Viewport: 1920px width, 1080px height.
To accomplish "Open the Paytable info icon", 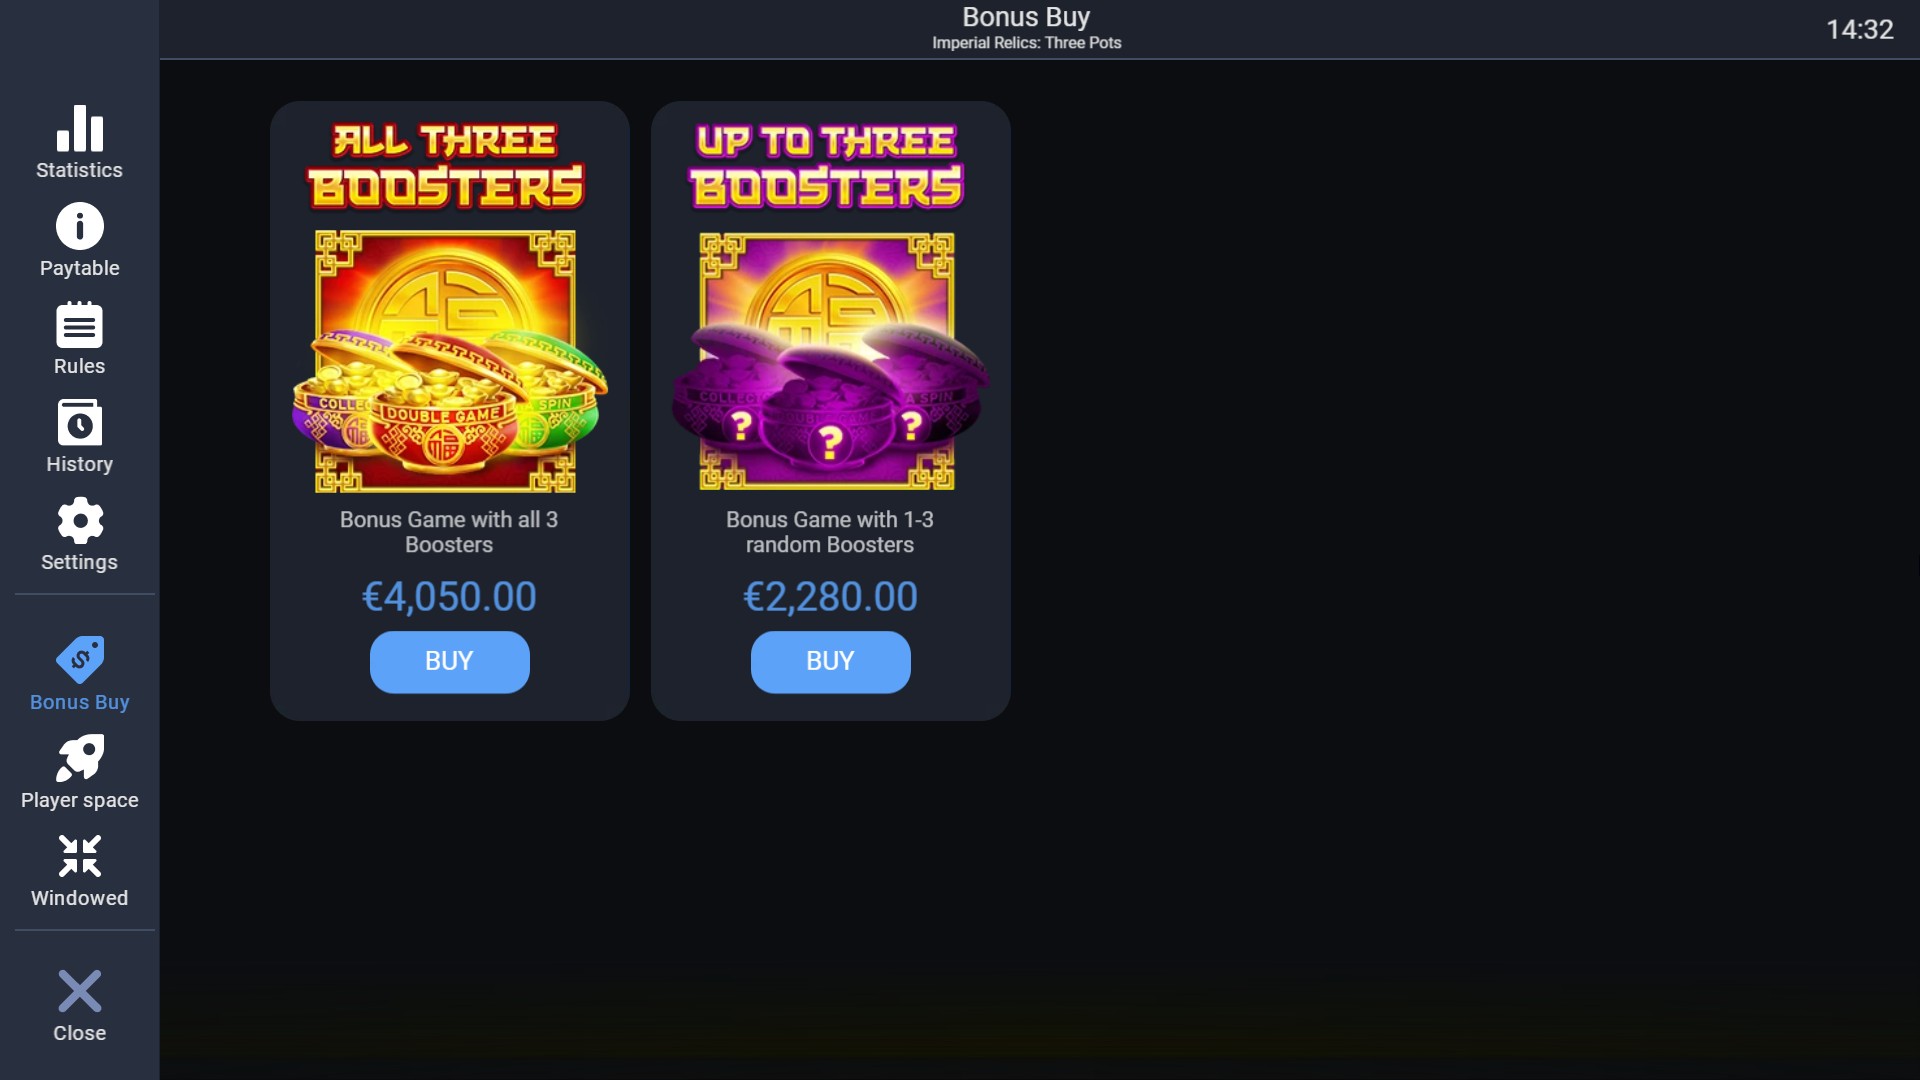I will tap(80, 226).
